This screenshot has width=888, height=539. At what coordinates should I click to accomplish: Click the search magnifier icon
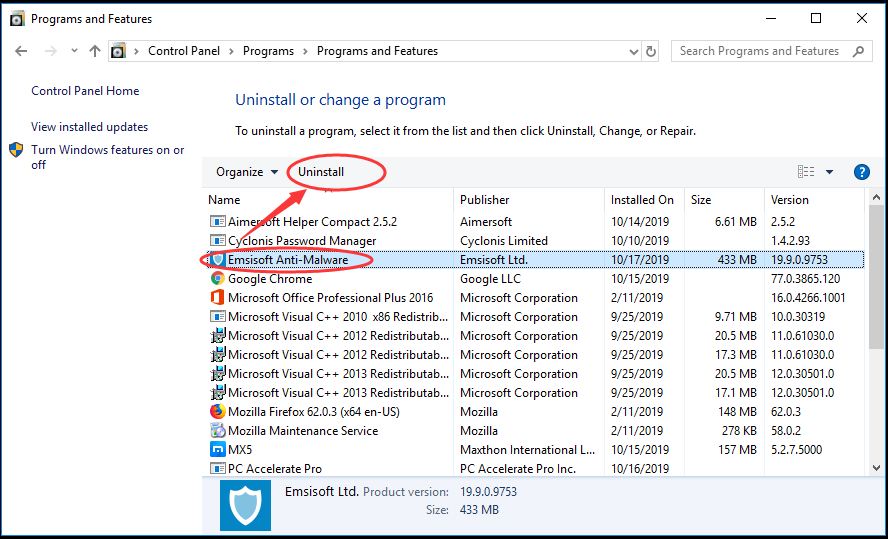click(859, 51)
